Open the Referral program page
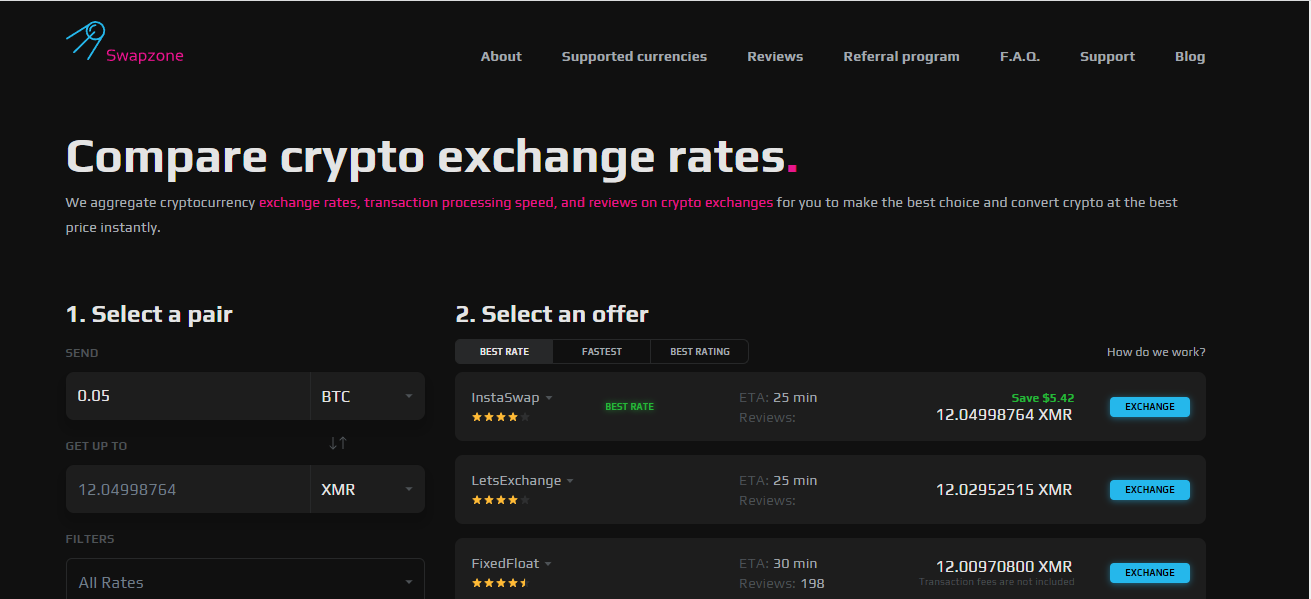 point(901,57)
